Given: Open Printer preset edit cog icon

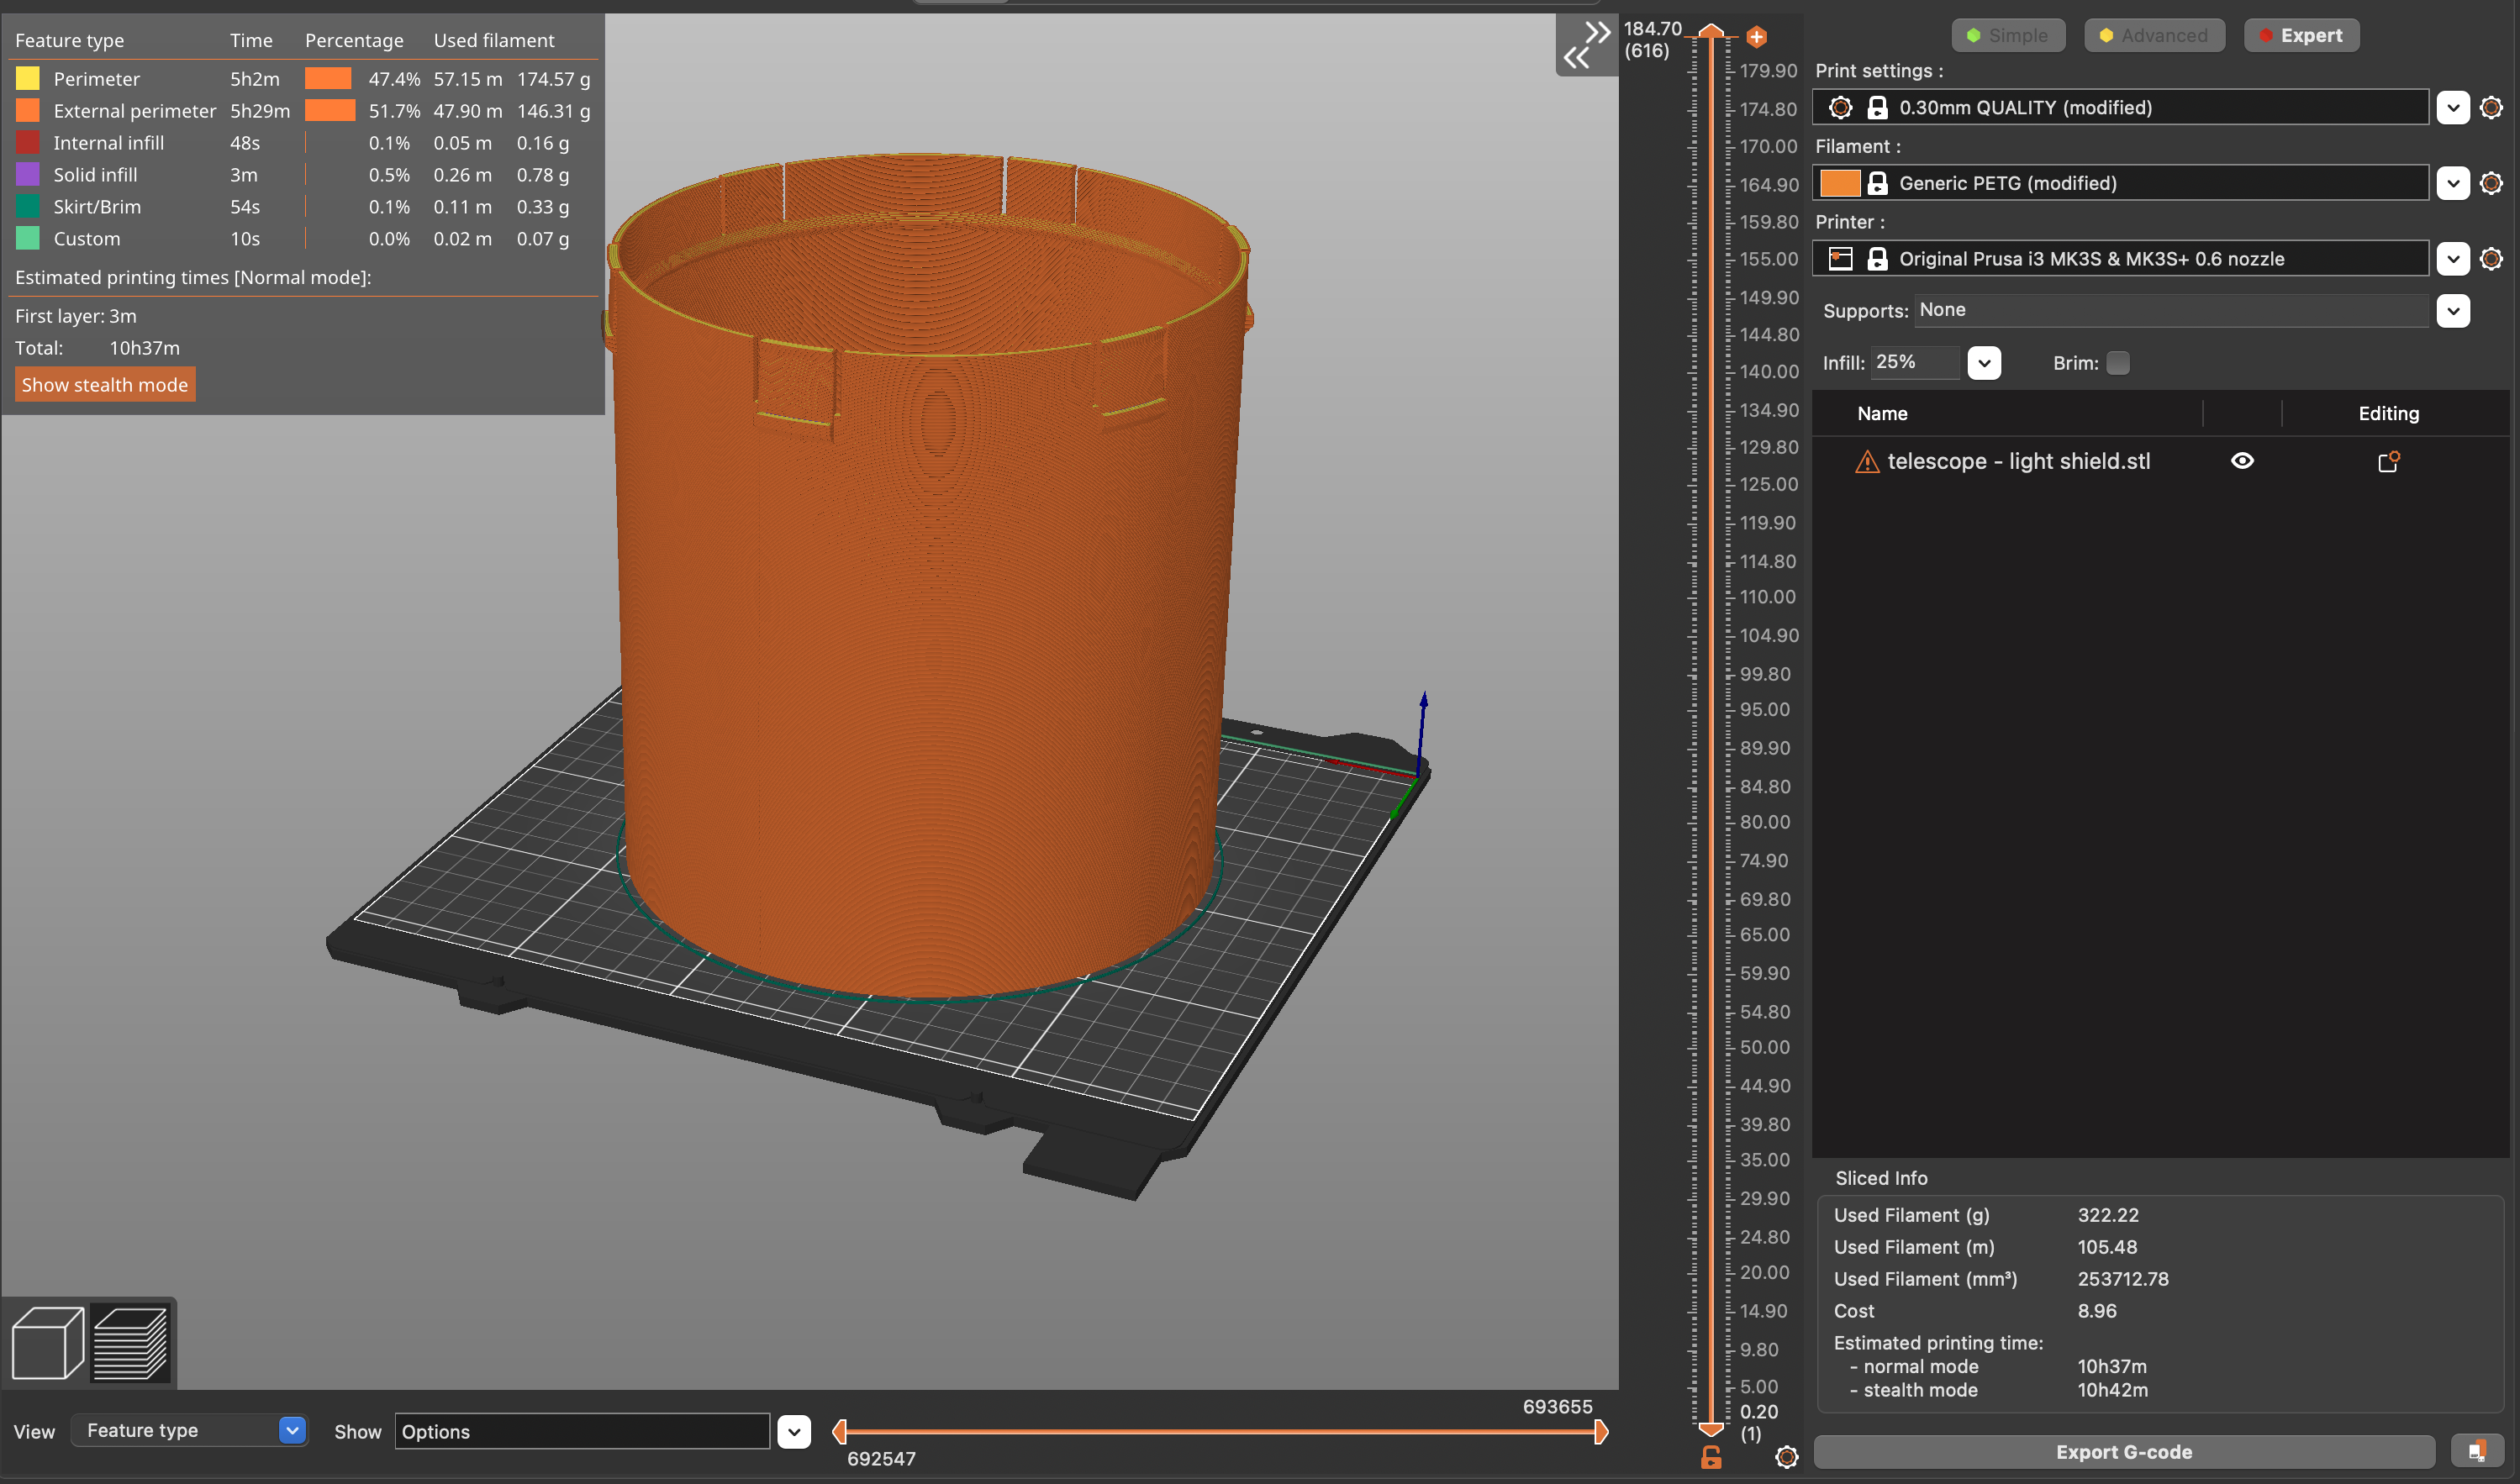Looking at the screenshot, I should 2491,259.
